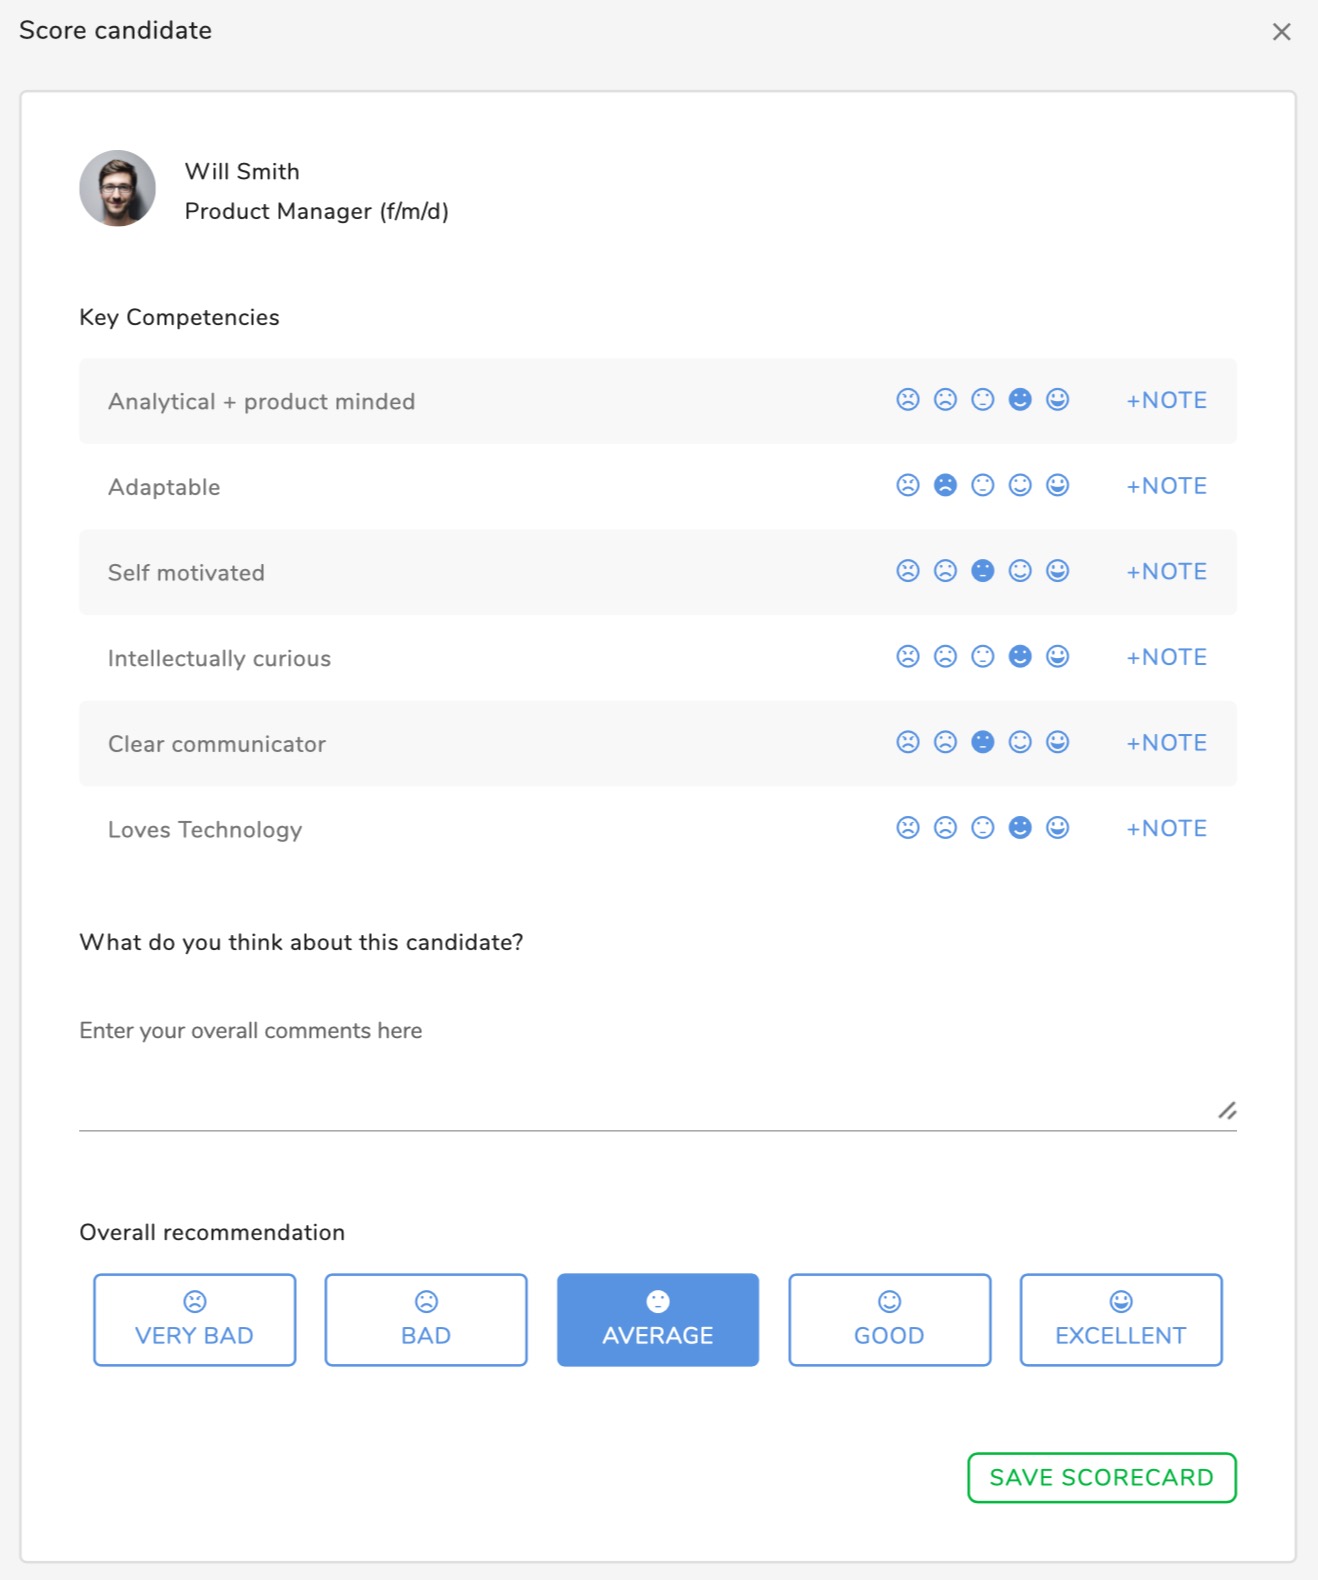Viewport: 1318px width, 1580px height.
Task: Choose EXCELLENT overall recommendation
Action: (1121, 1320)
